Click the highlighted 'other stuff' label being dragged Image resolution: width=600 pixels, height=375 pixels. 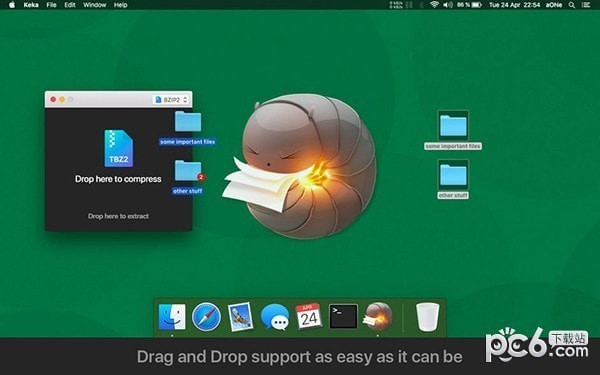pyautogui.click(x=188, y=191)
